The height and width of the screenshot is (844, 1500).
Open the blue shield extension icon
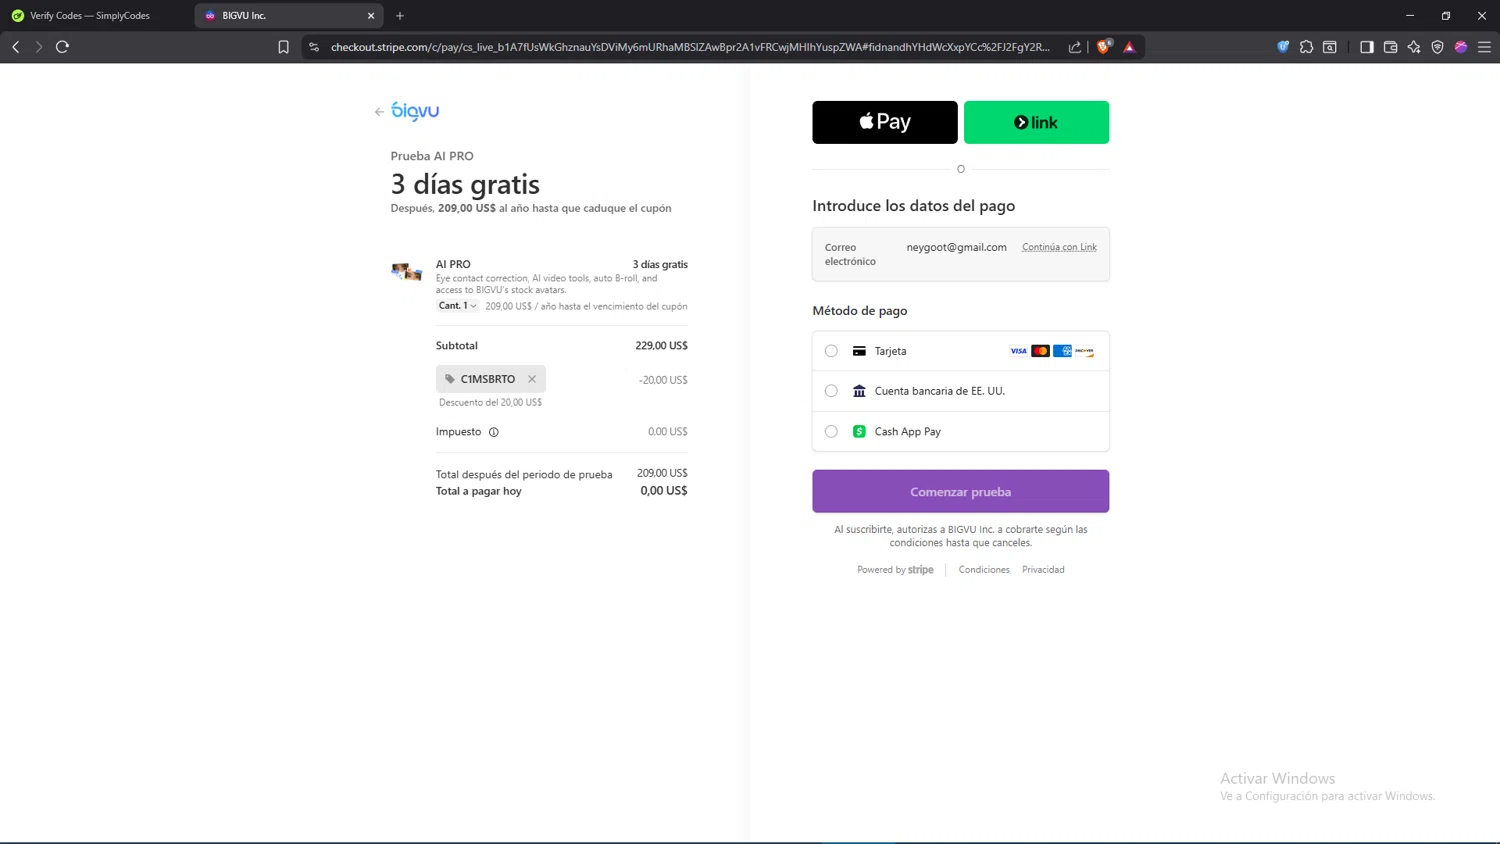tap(1283, 47)
